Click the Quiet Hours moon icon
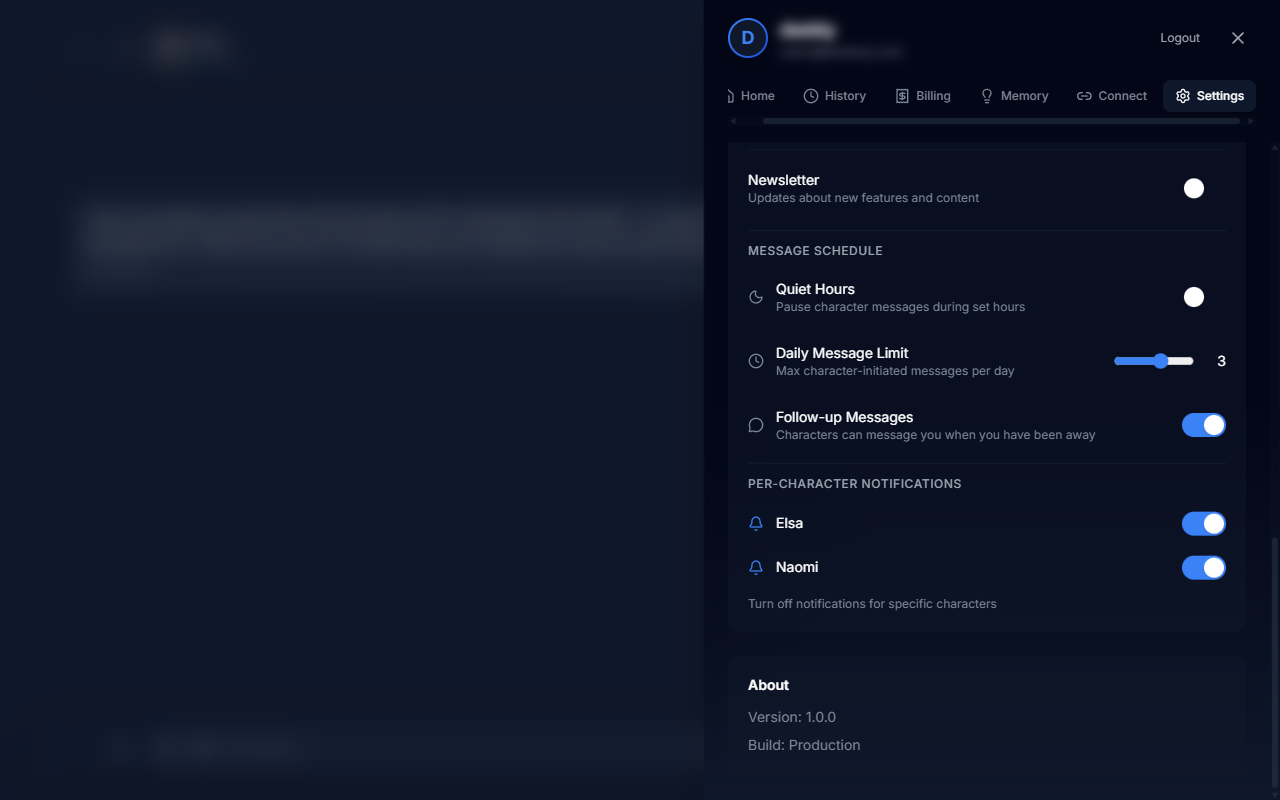Image resolution: width=1280 pixels, height=800 pixels. [756, 297]
